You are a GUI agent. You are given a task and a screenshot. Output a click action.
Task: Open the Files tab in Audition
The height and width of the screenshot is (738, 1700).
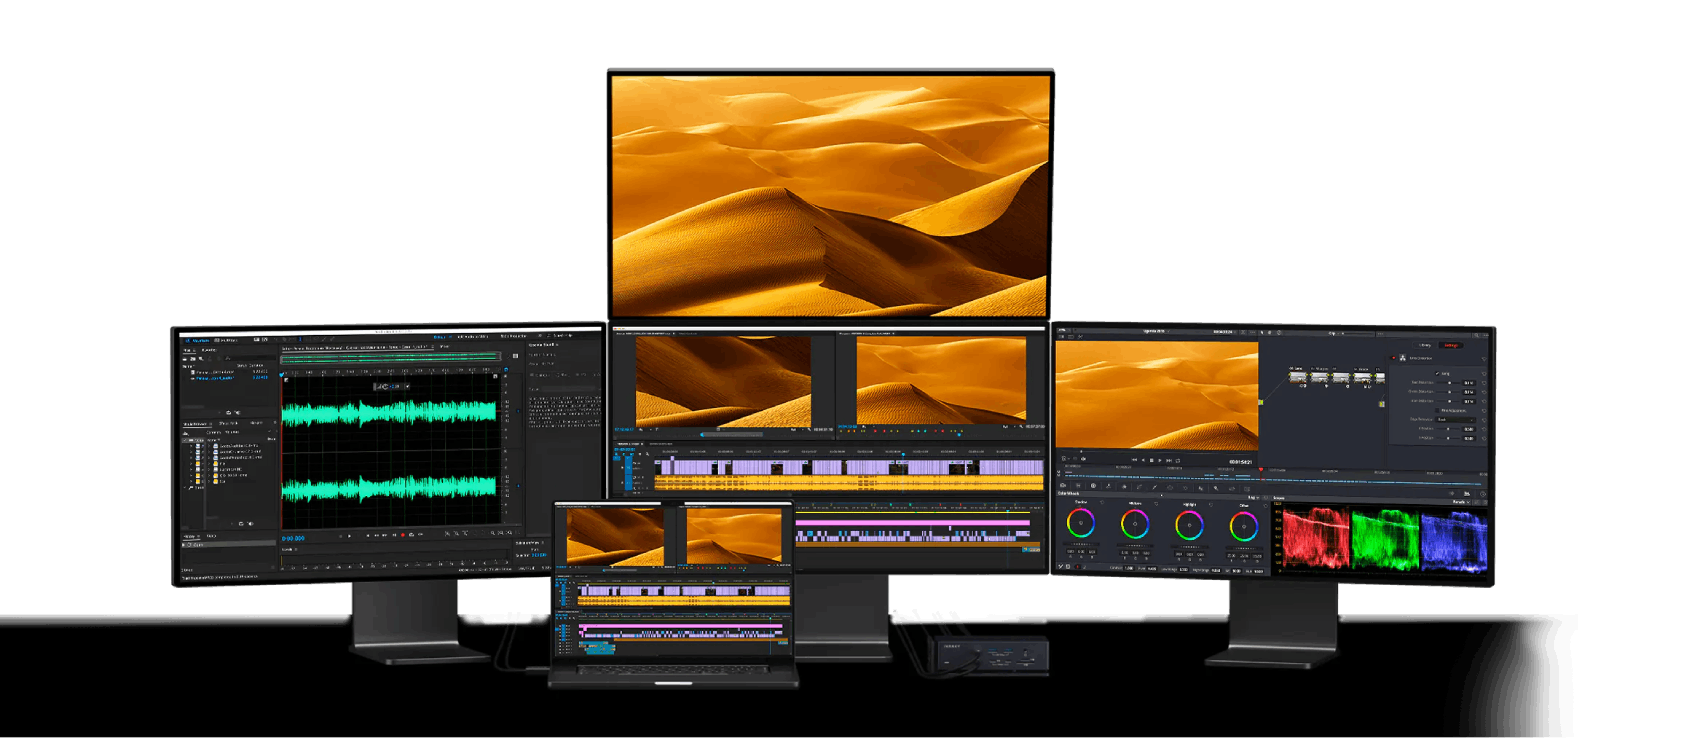(x=188, y=350)
